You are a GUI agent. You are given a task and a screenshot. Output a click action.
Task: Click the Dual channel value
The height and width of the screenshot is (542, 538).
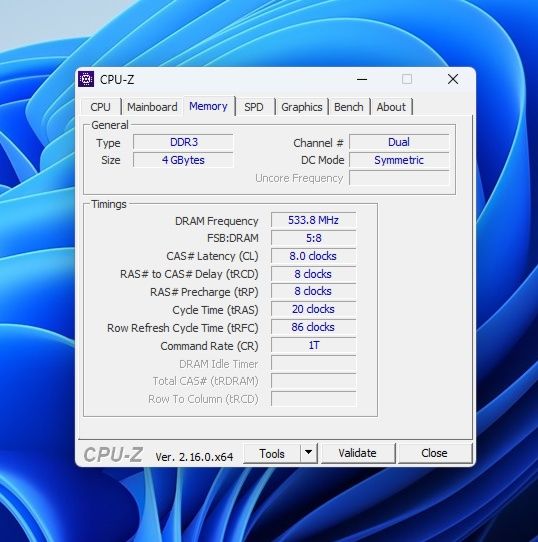coord(399,142)
